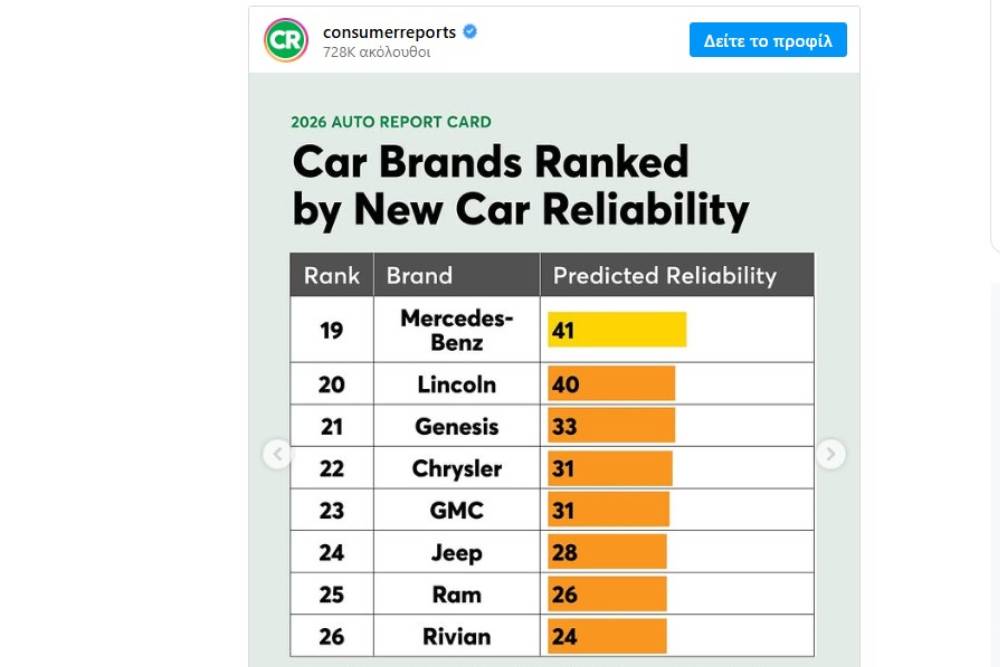Advance to the next slide with right chevron
This screenshot has height=667, width=1000.
click(x=830, y=453)
